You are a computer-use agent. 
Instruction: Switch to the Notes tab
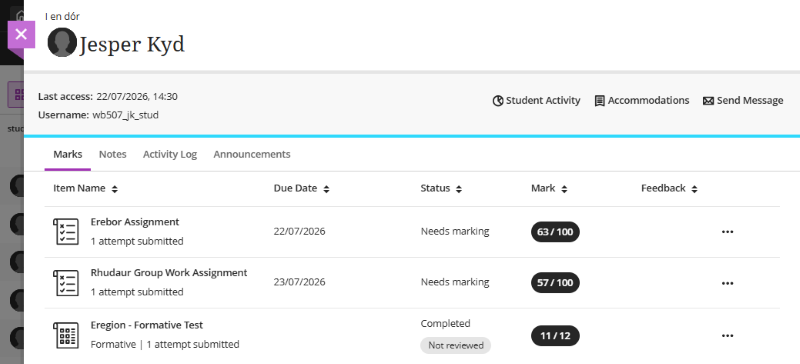click(x=113, y=154)
